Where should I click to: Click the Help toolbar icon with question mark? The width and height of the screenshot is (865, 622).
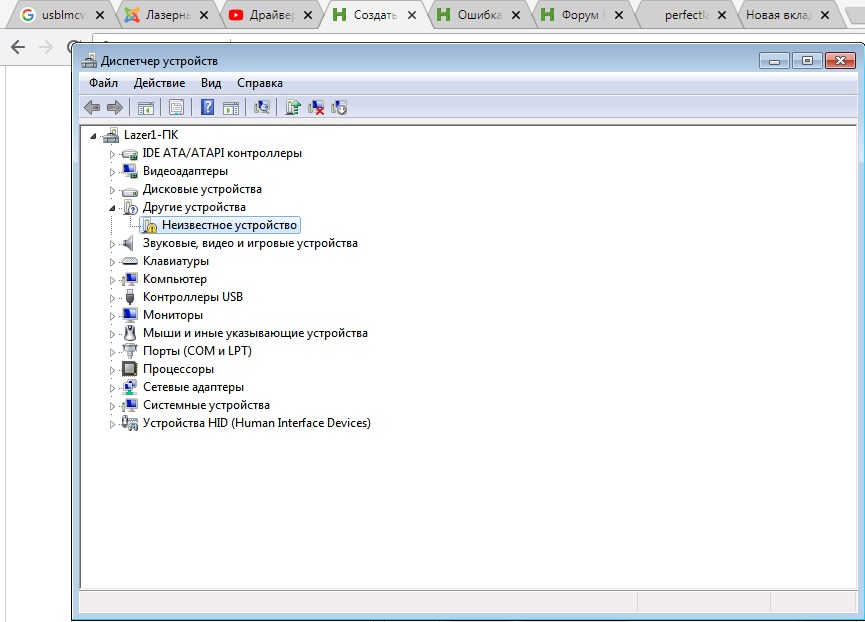207,108
